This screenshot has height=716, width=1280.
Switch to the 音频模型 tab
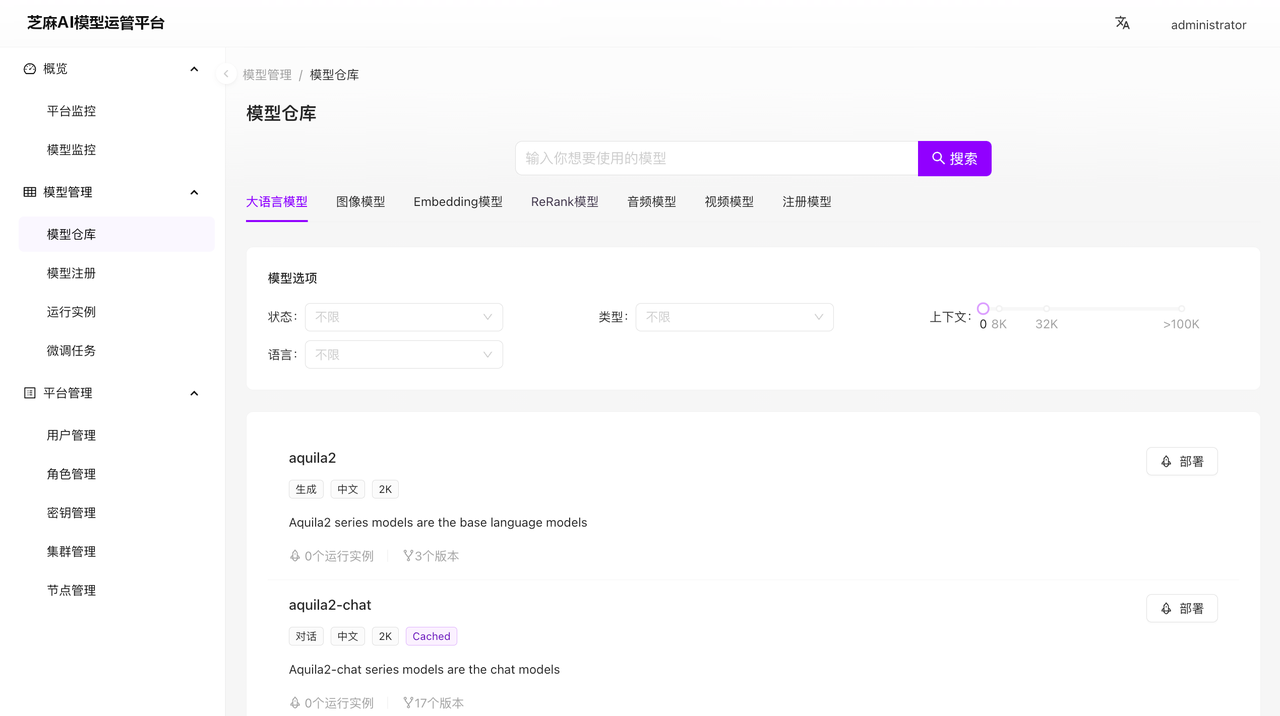[652, 201]
